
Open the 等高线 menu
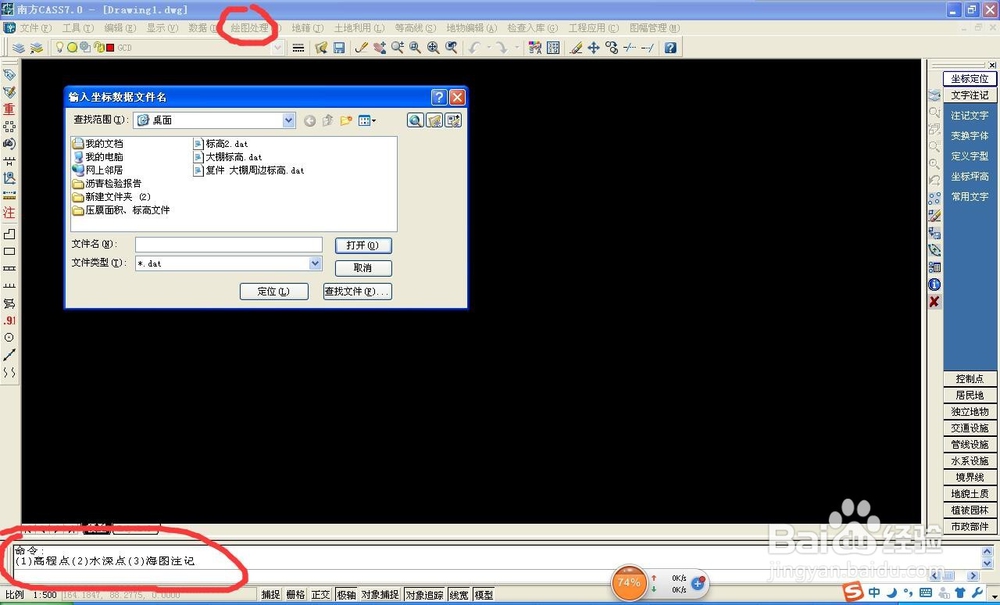point(415,28)
